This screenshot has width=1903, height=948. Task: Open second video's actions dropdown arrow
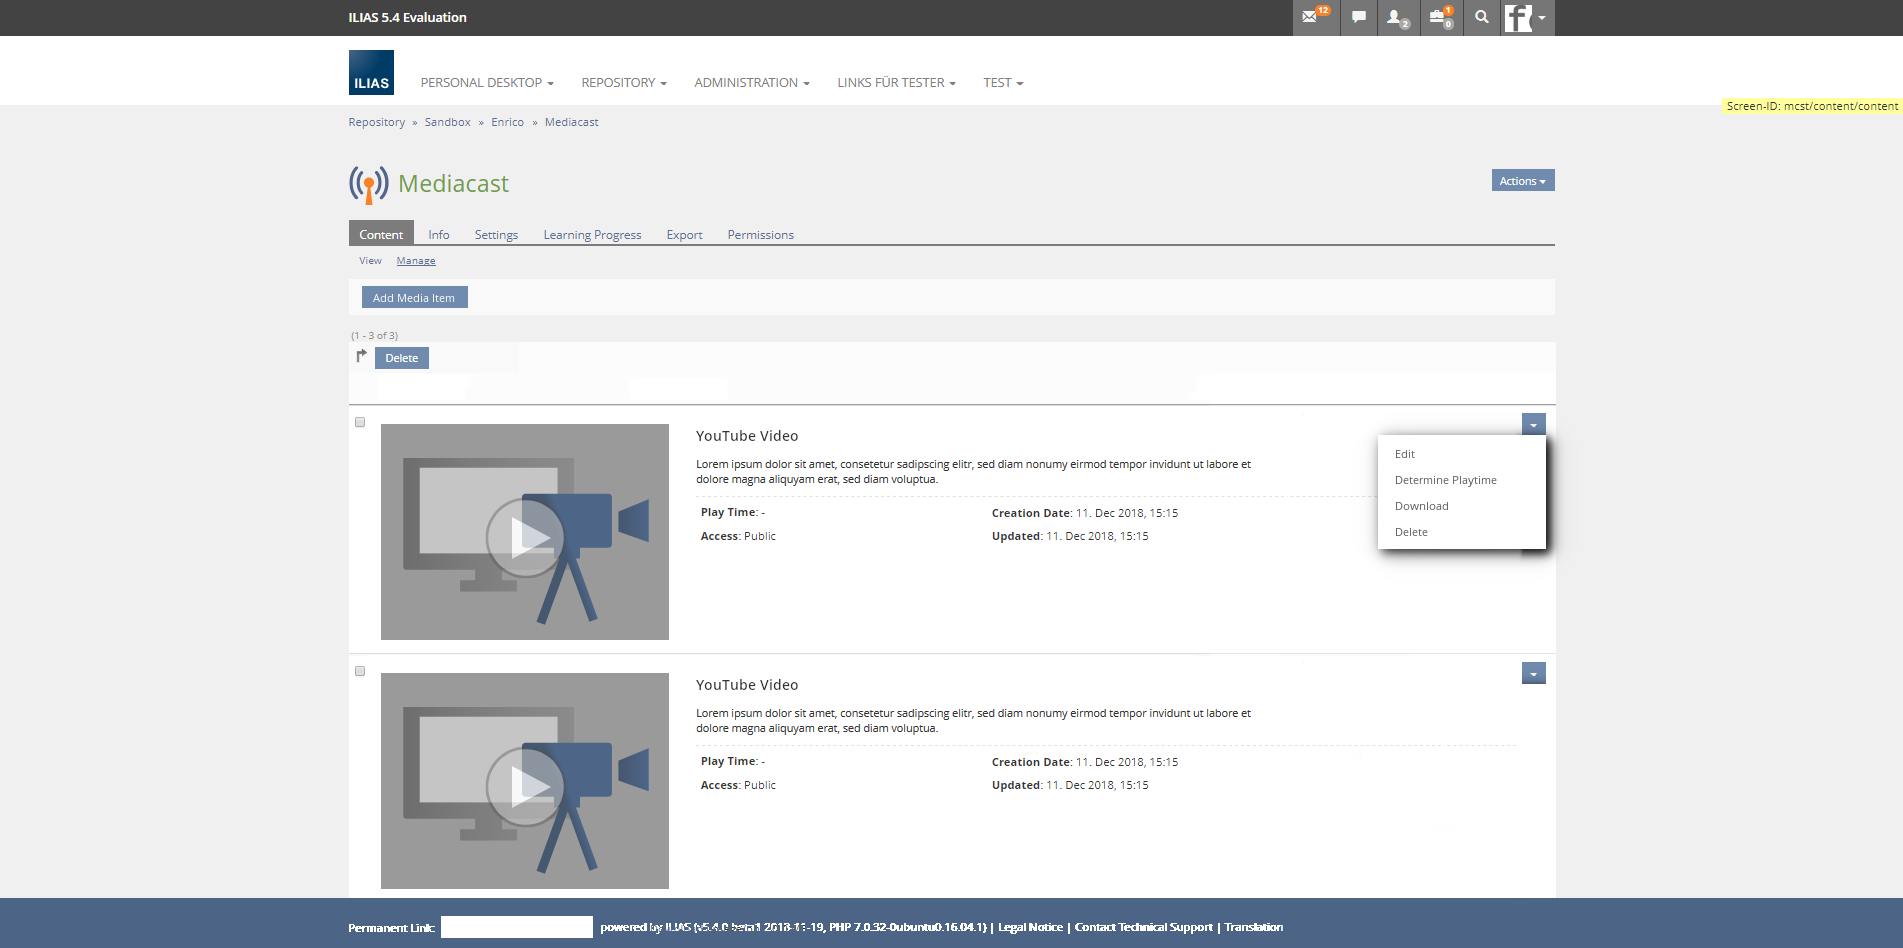point(1533,674)
